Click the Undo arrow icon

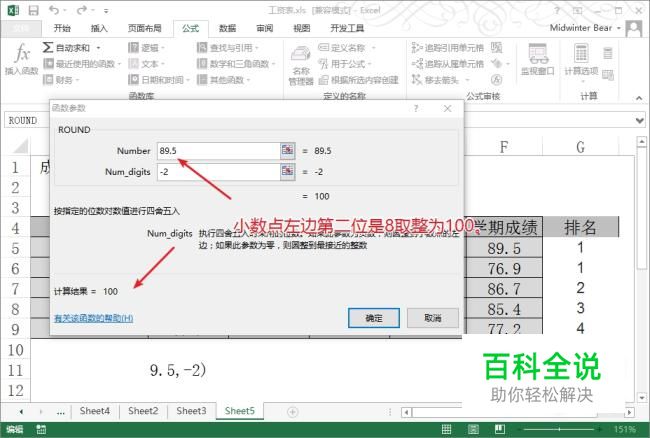(x=54, y=10)
